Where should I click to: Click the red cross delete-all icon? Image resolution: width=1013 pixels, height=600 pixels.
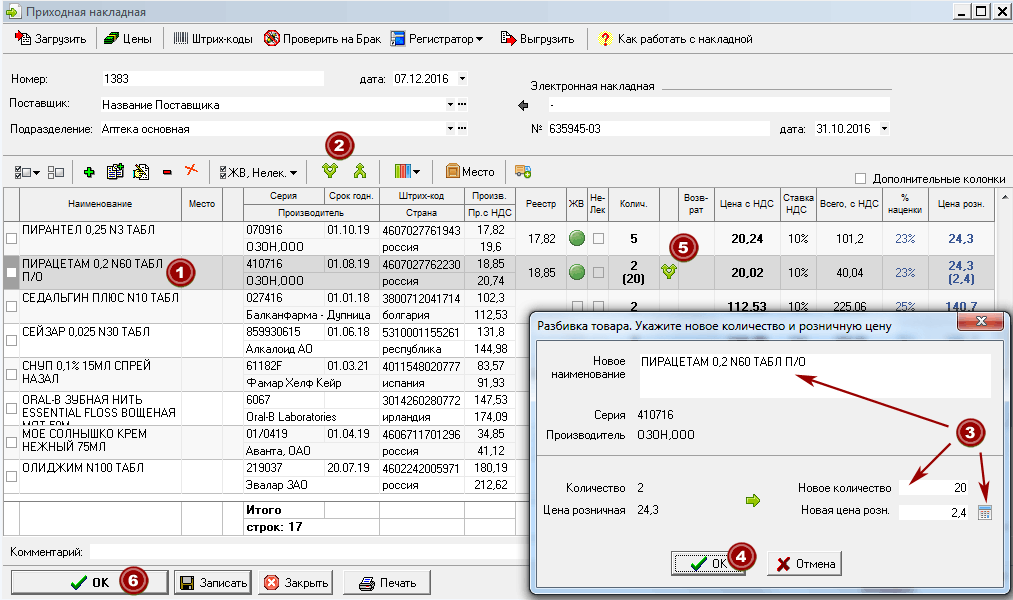tap(191, 171)
